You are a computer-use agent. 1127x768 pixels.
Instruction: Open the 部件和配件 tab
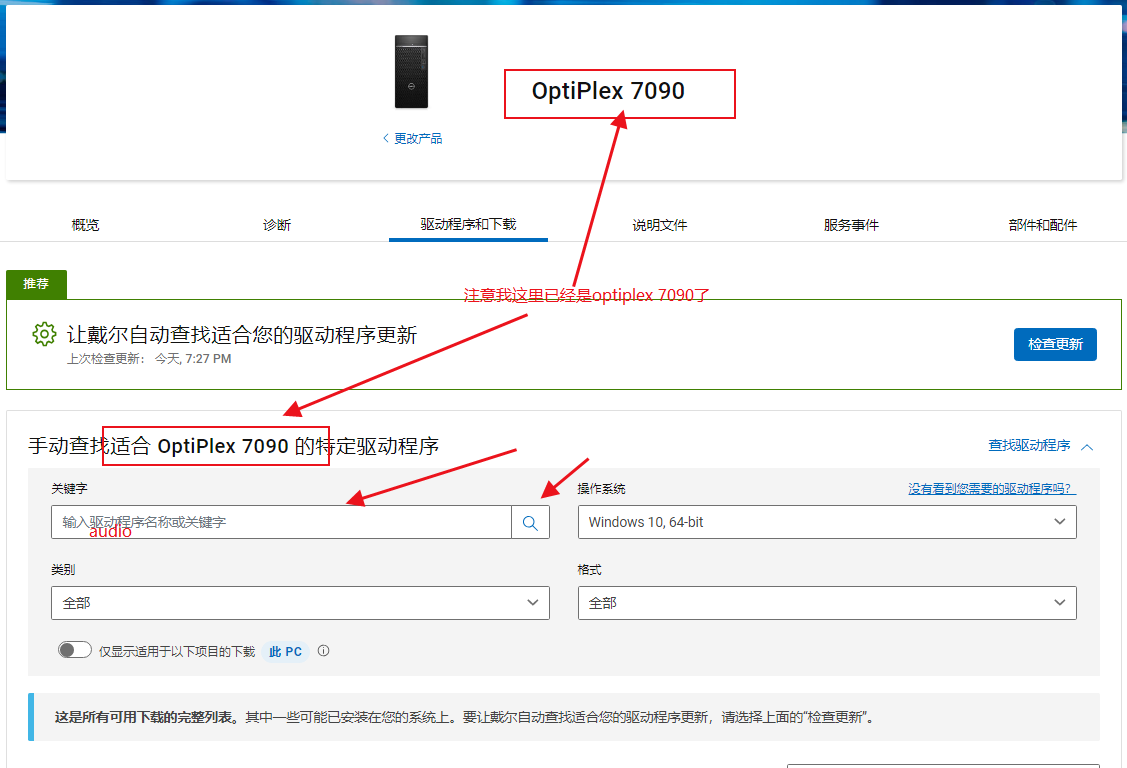click(x=1043, y=225)
